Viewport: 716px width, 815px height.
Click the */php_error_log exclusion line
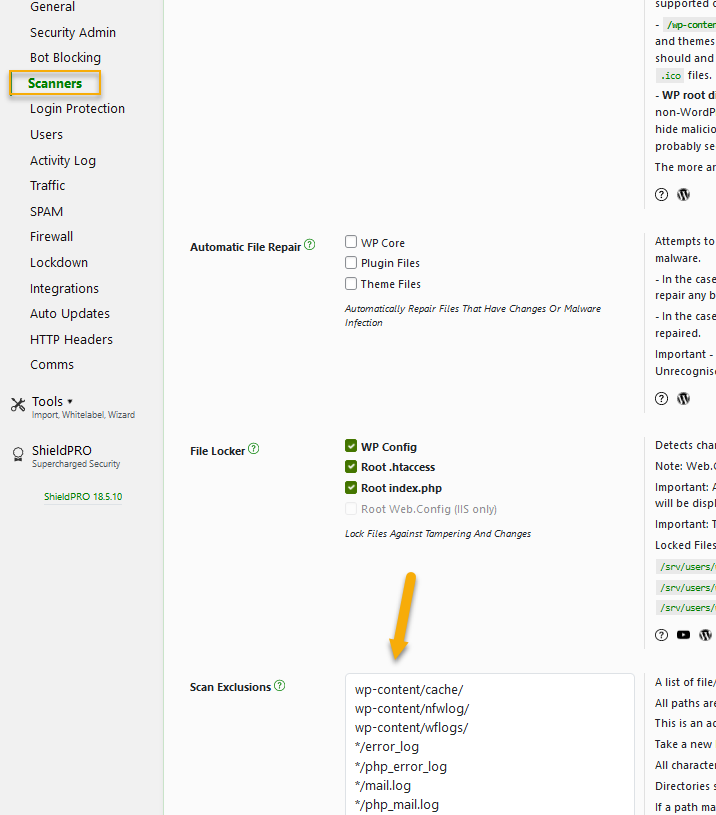click(x=401, y=767)
